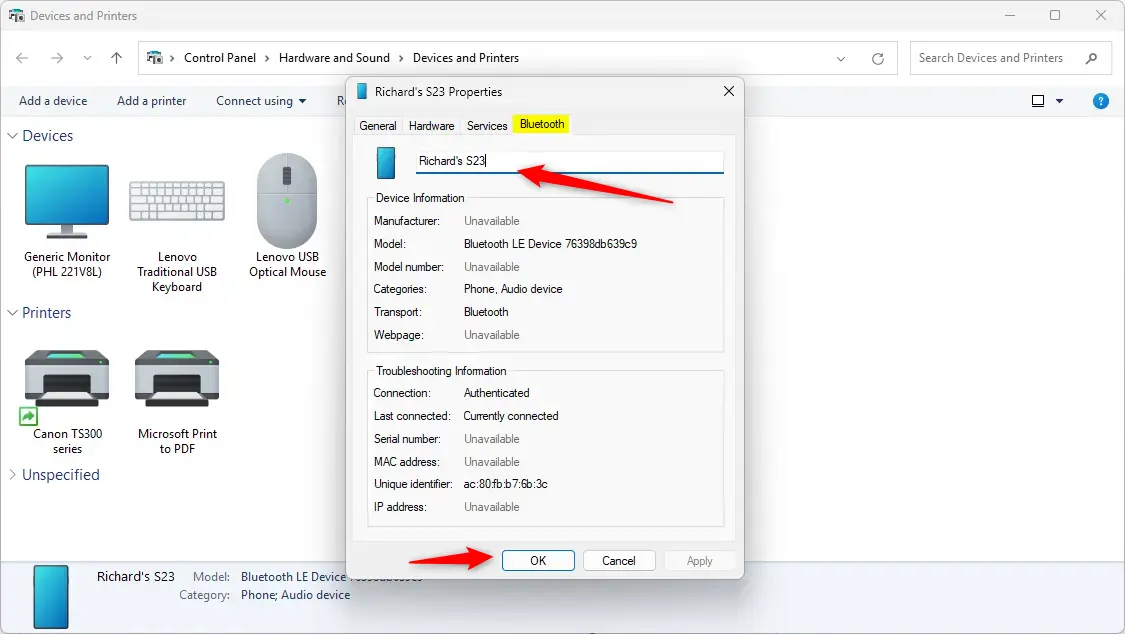Switch to the Services tab
Viewport: 1125px width, 634px height.
pyautogui.click(x=487, y=126)
